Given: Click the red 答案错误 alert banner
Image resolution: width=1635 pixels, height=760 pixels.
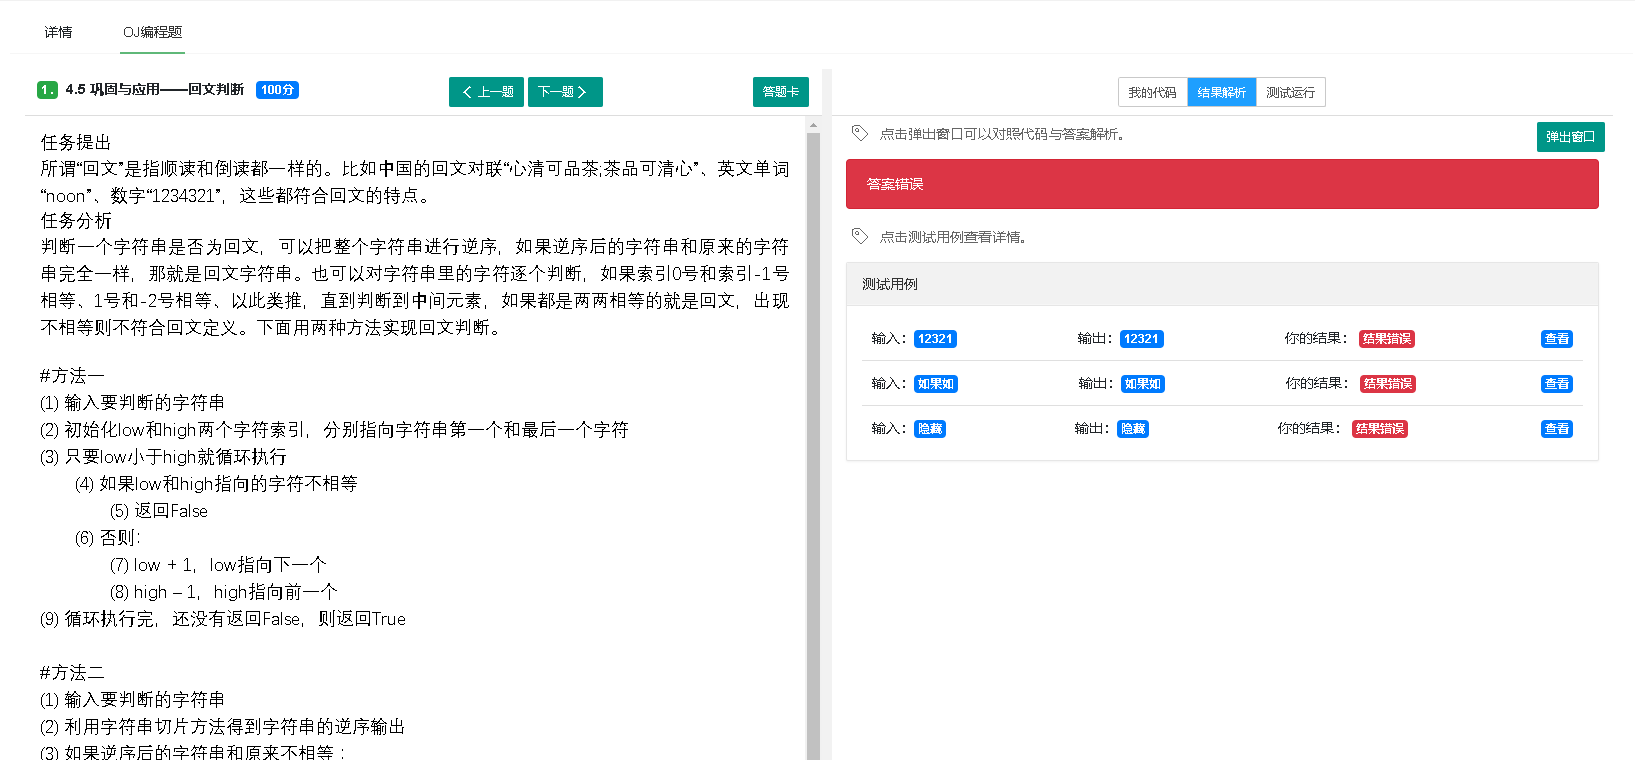Looking at the screenshot, I should tap(1221, 184).
